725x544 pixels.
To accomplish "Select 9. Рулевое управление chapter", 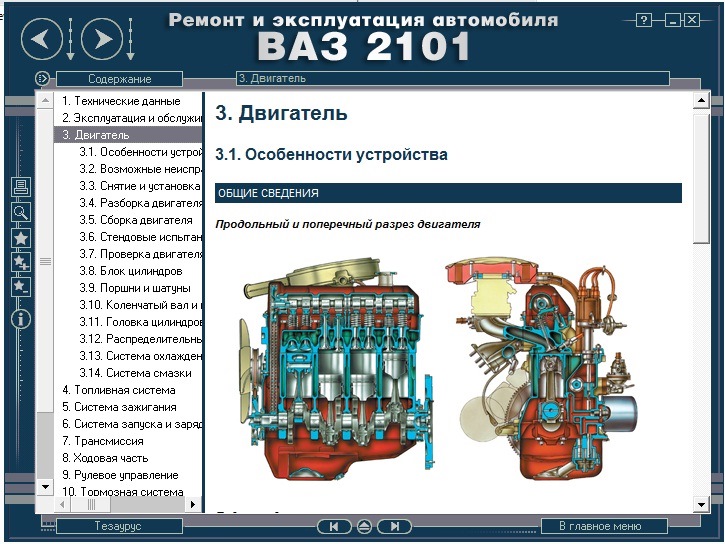I will tap(120, 475).
